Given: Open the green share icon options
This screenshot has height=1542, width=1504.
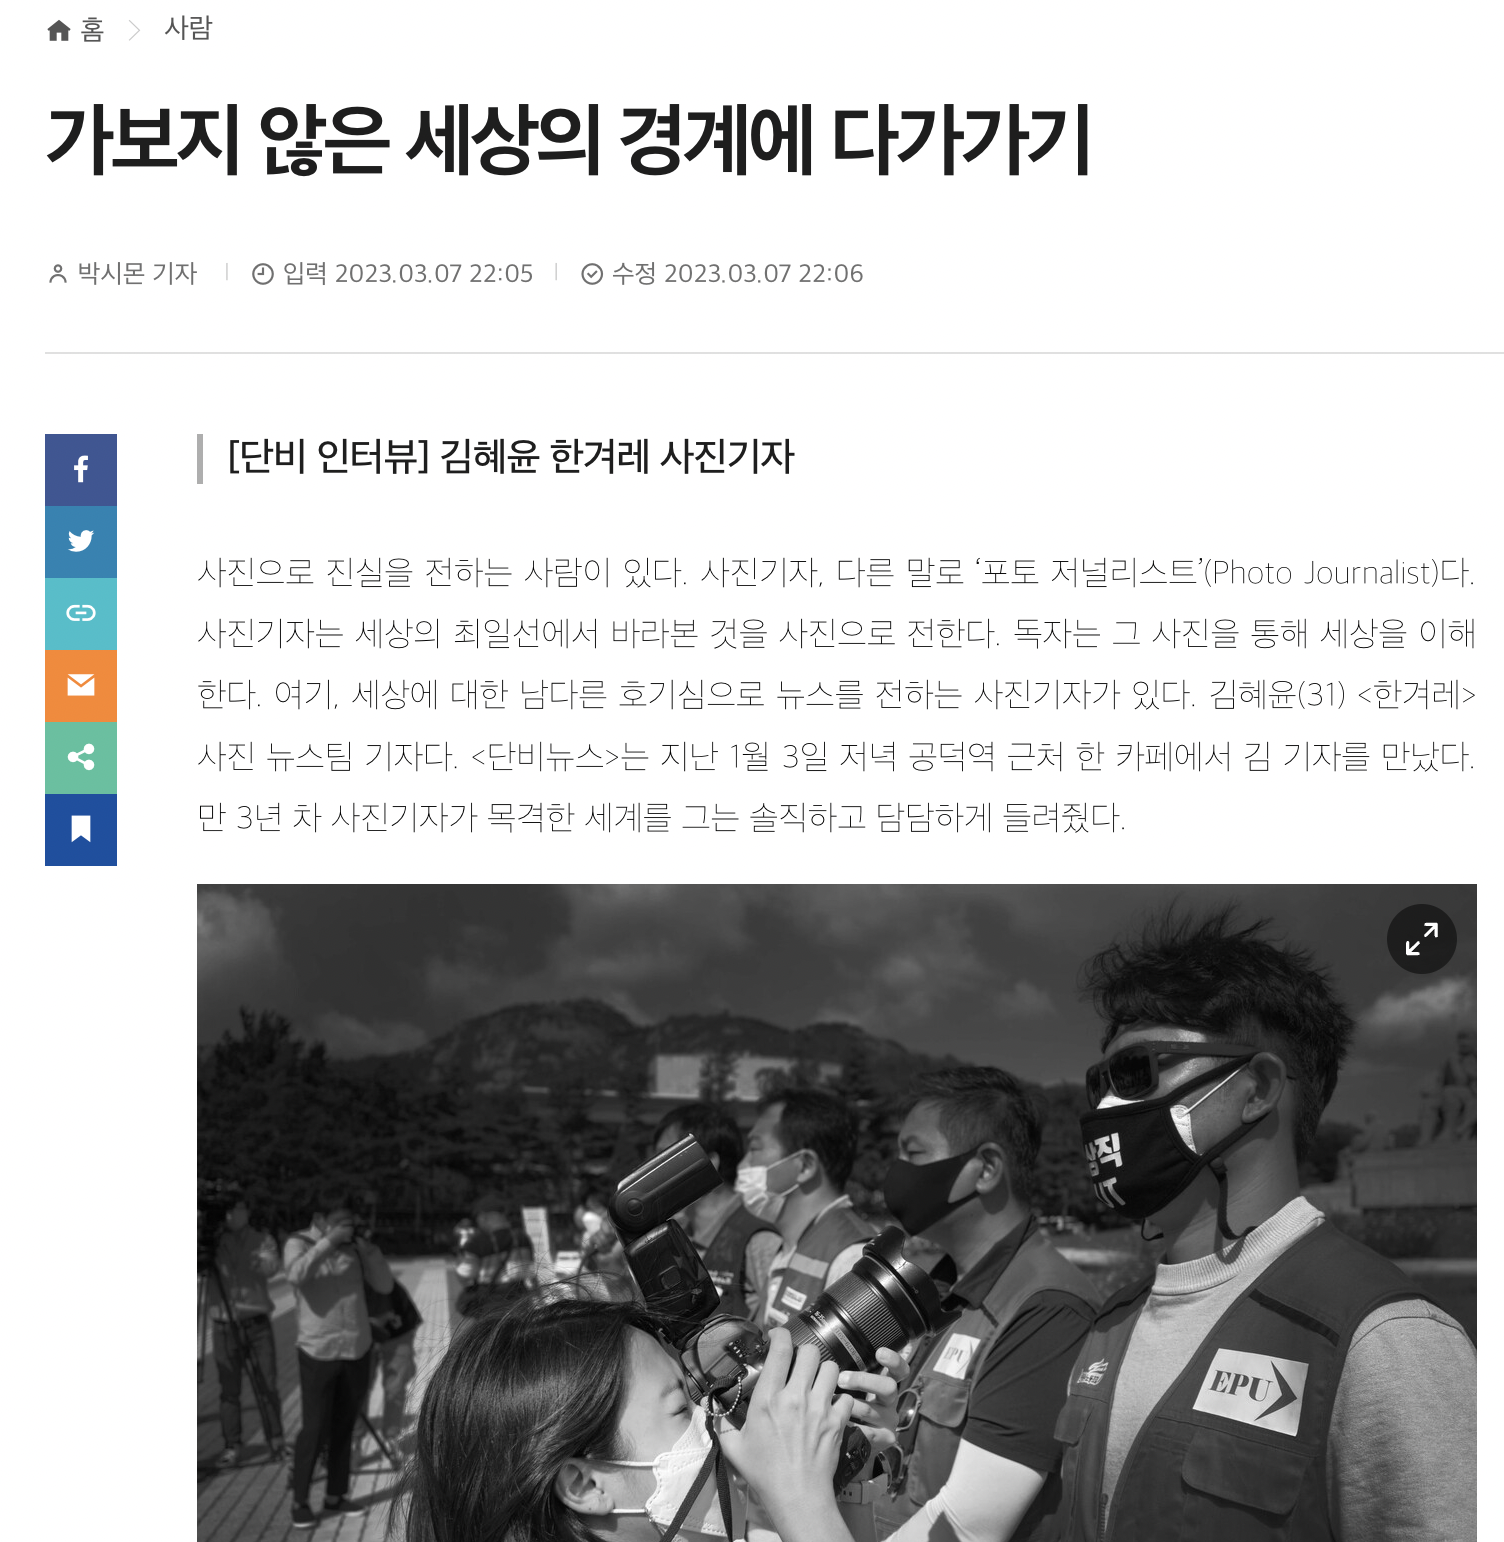Looking at the screenshot, I should pyautogui.click(x=81, y=758).
